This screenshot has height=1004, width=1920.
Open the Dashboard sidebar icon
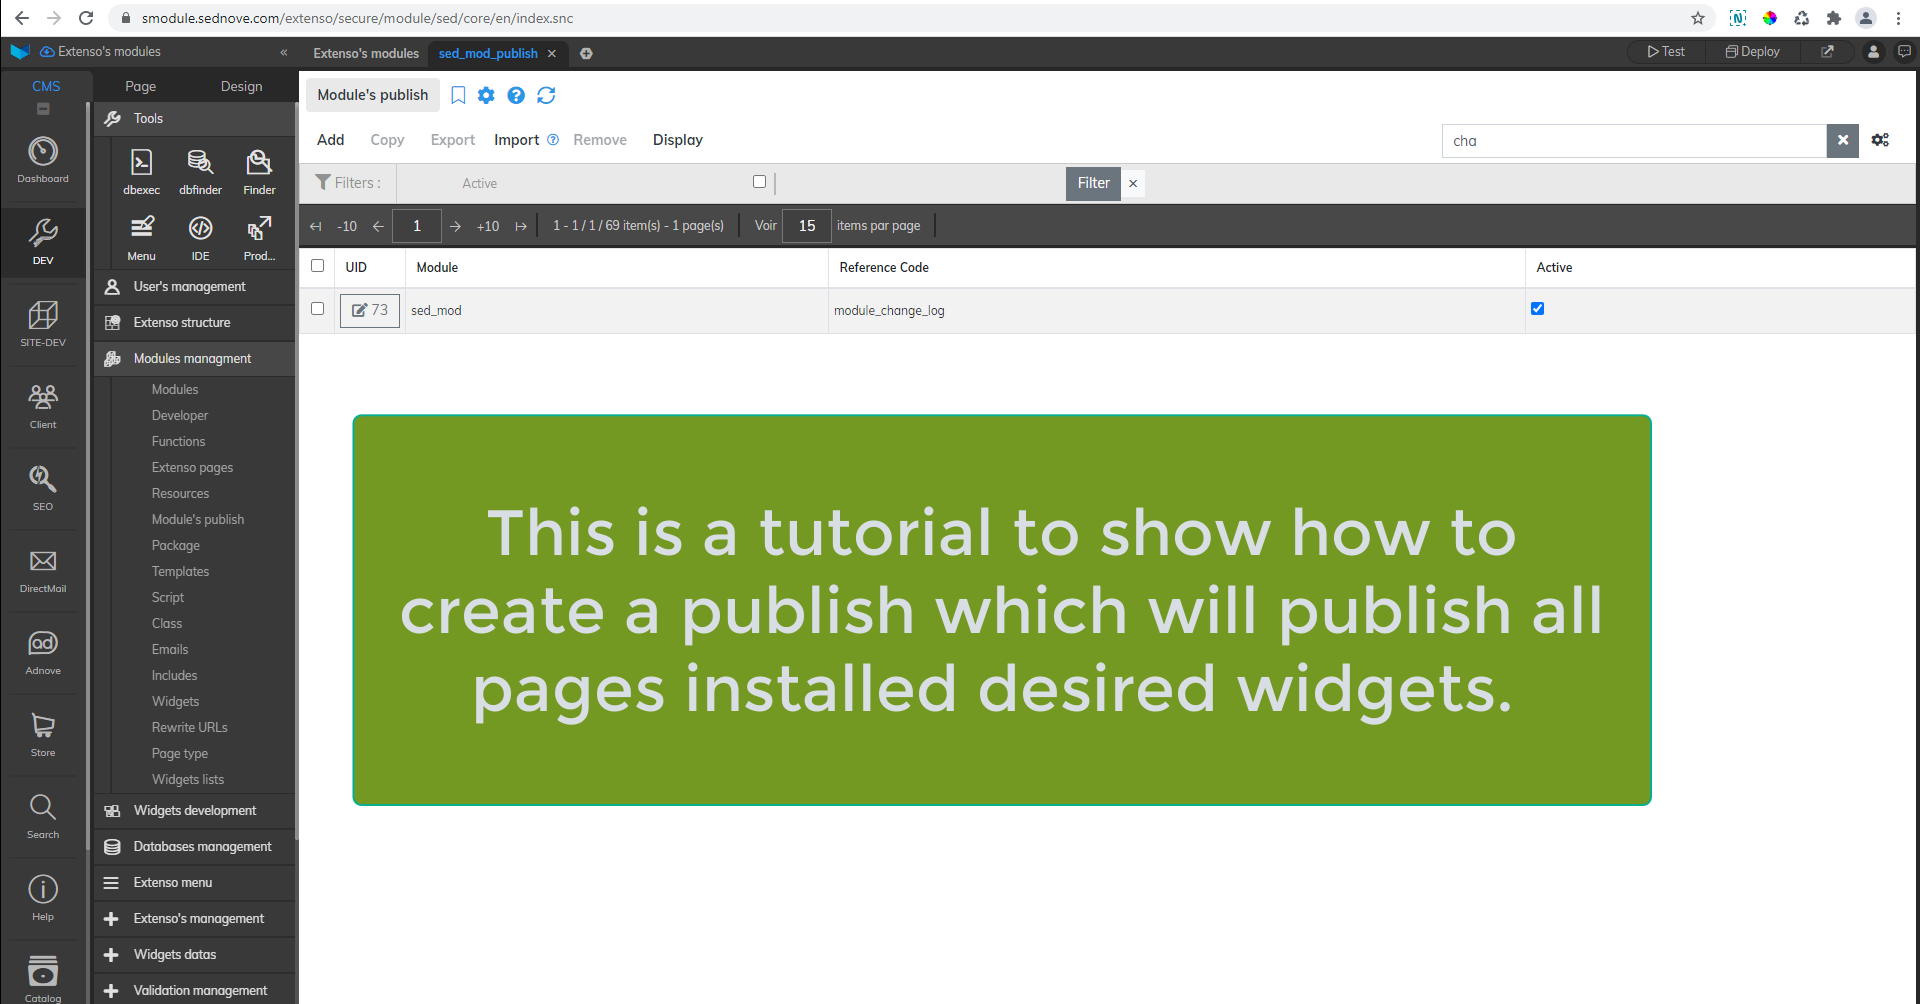tap(43, 160)
